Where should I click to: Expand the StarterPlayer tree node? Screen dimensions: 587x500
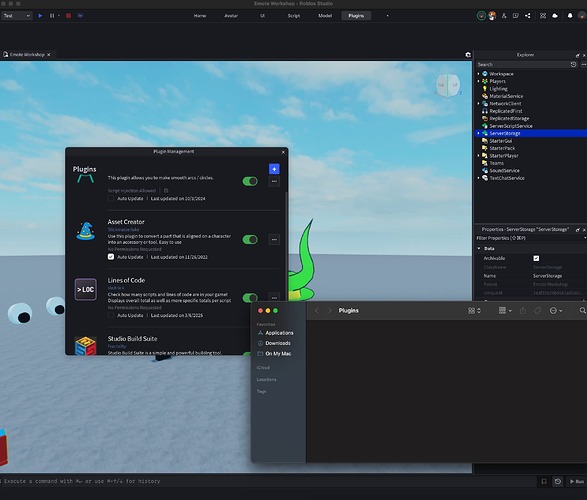click(478, 156)
